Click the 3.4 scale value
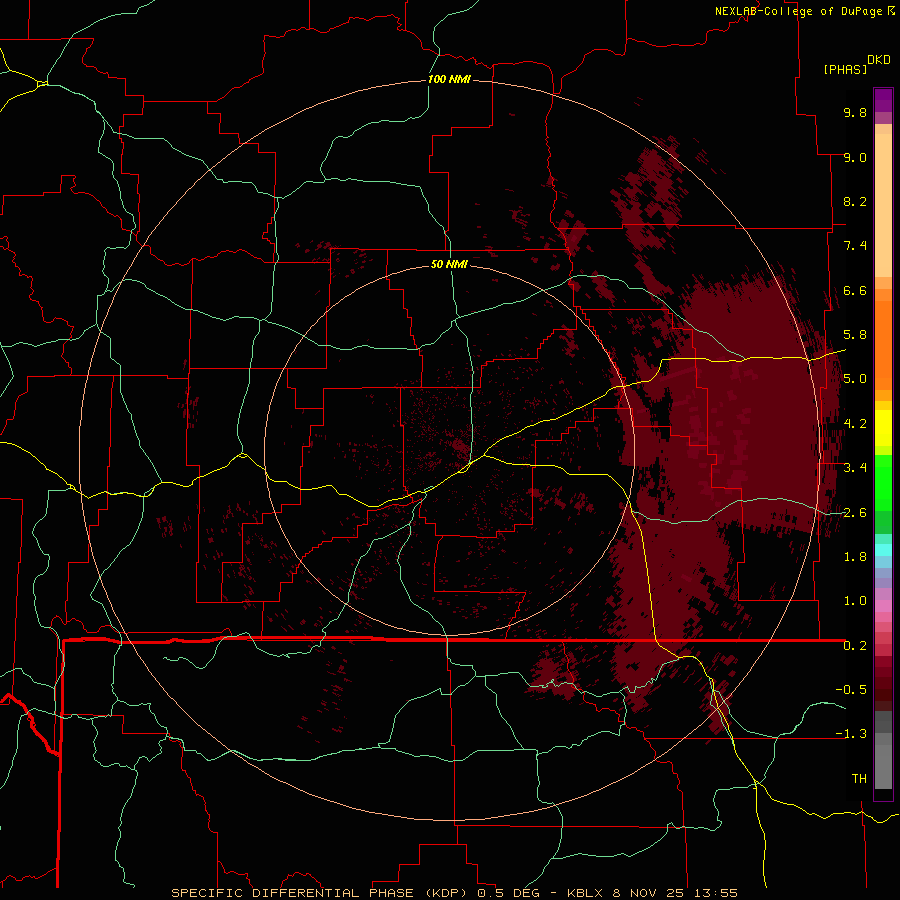This screenshot has width=900, height=900. click(x=855, y=468)
